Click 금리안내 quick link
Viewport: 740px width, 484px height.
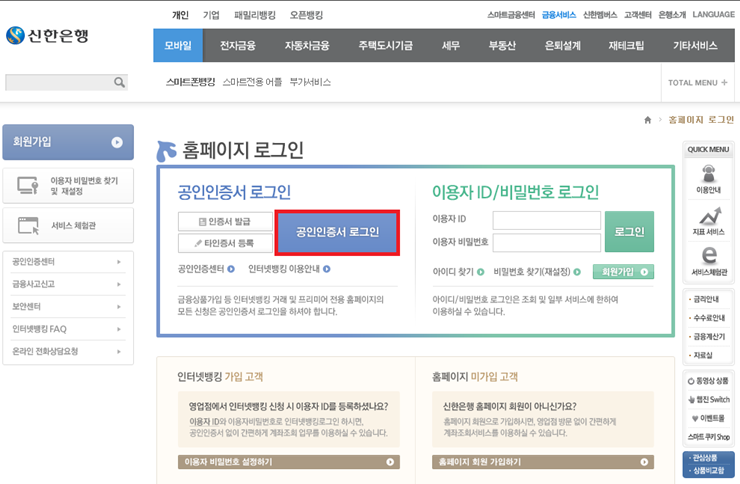coord(704,300)
